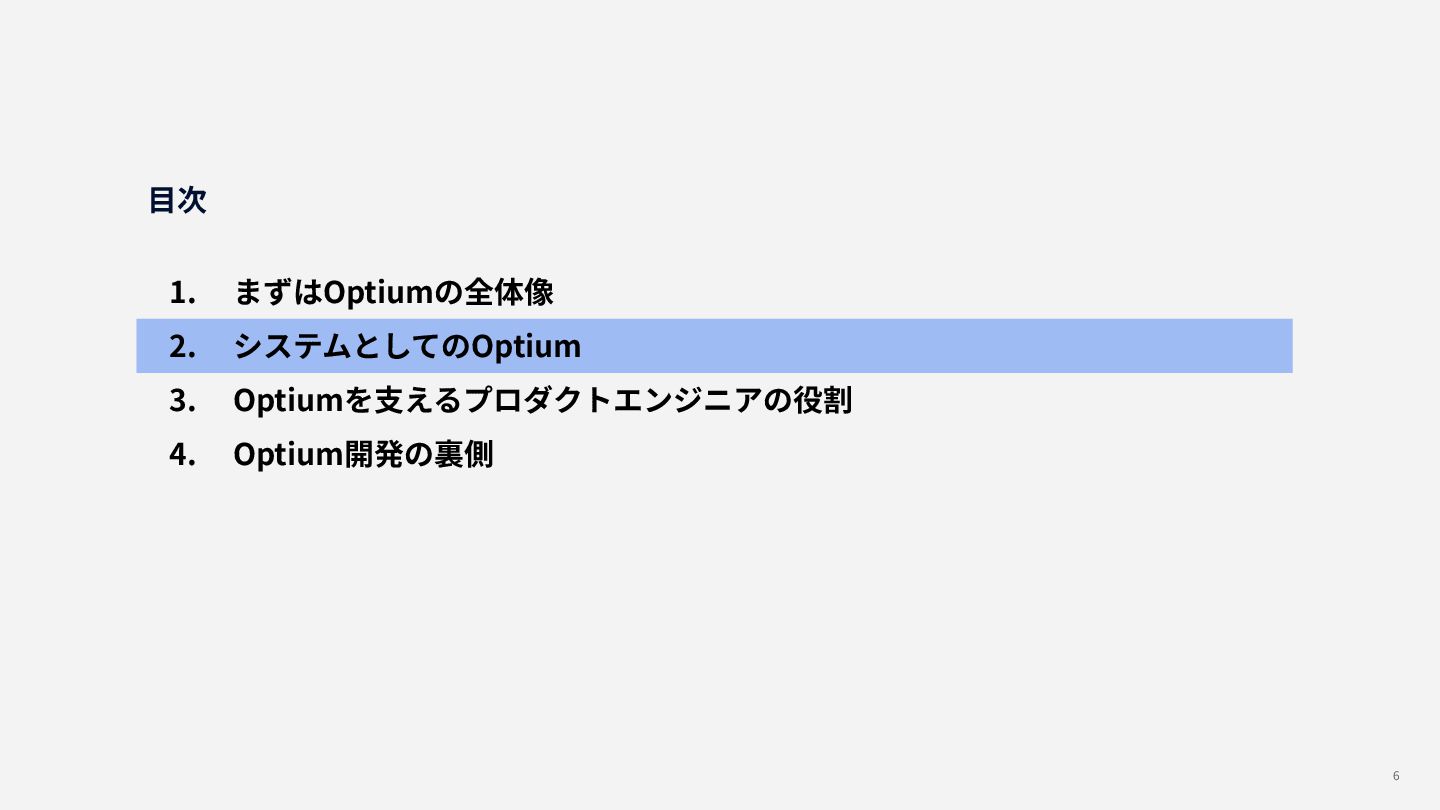Select the Optiumを支えるプロダクトエンジニアの役割 line

[x=542, y=401]
